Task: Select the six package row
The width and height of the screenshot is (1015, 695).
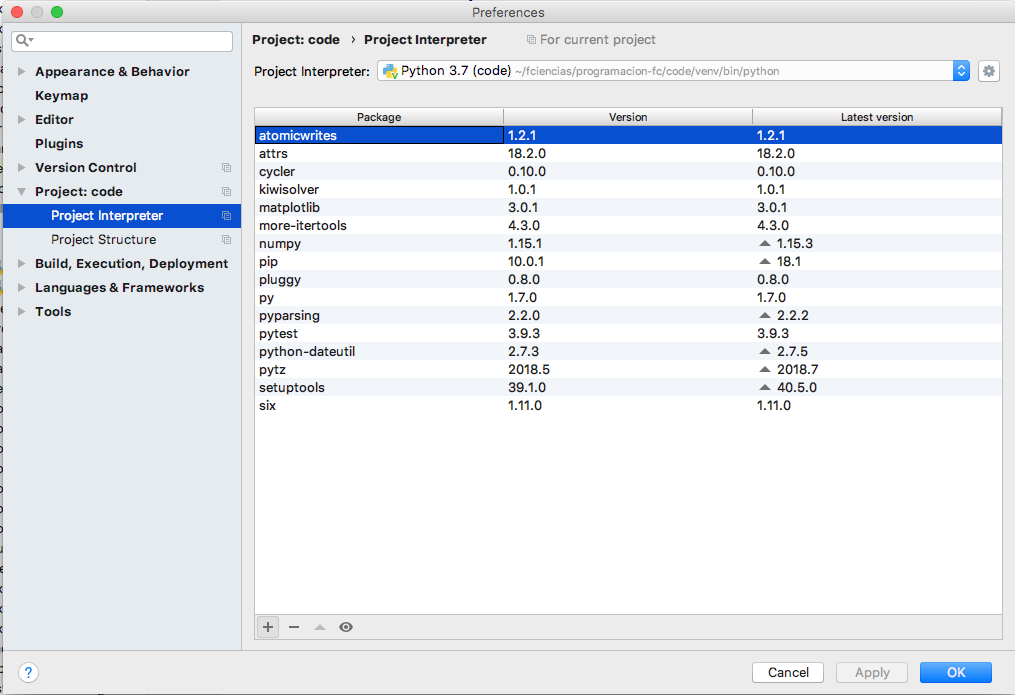Action: click(628, 406)
